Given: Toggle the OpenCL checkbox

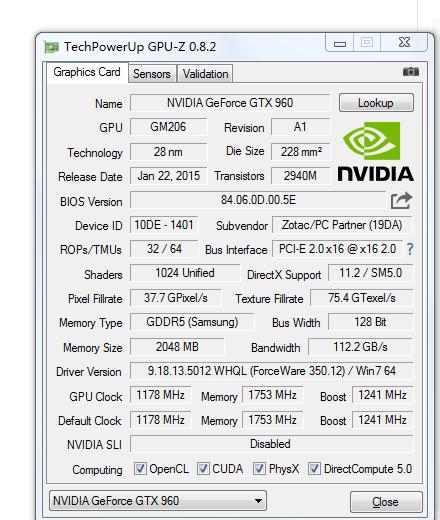Looking at the screenshot, I should [x=140, y=468].
